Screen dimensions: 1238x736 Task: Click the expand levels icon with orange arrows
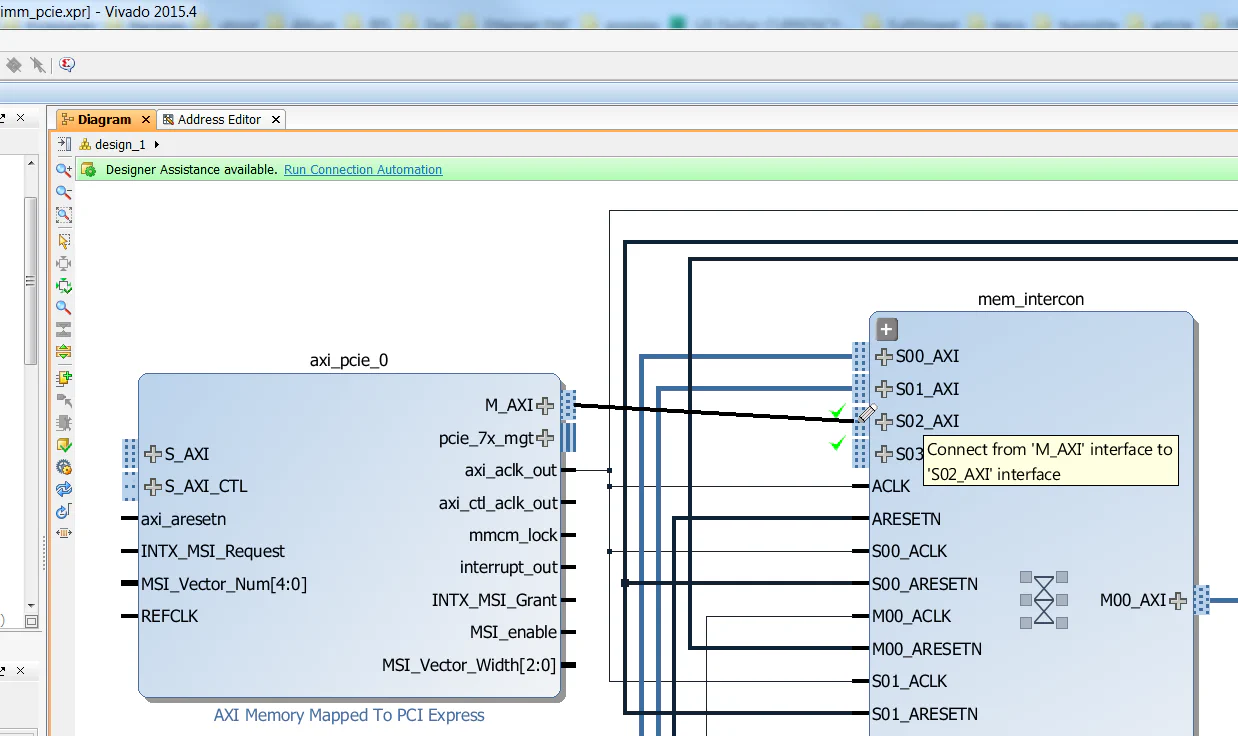63,352
